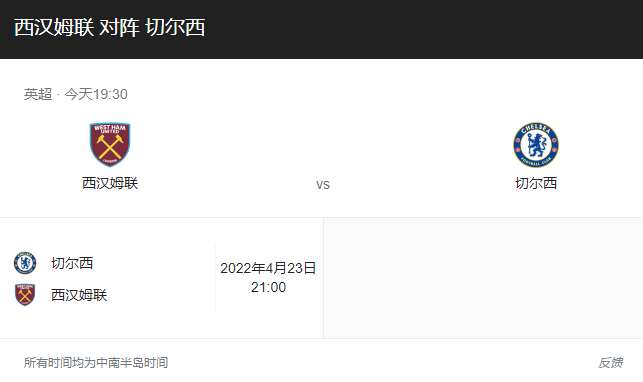Viewport: 643px width, 382px height.
Task: Click the 所有时间均为中南半岛时间 timezone note
Action: pos(96,363)
